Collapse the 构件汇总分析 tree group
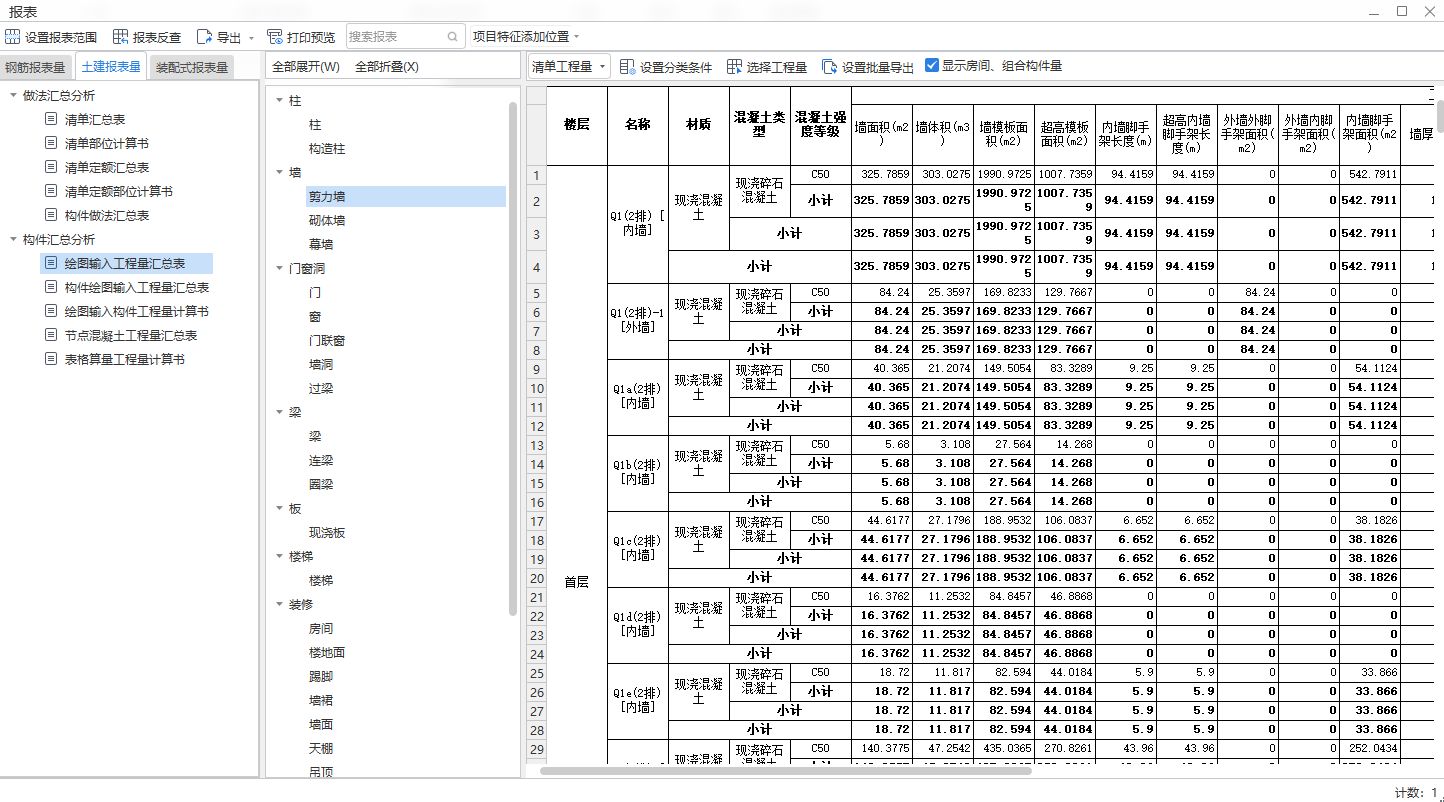This screenshot has height=802, width=1444. coord(13,239)
